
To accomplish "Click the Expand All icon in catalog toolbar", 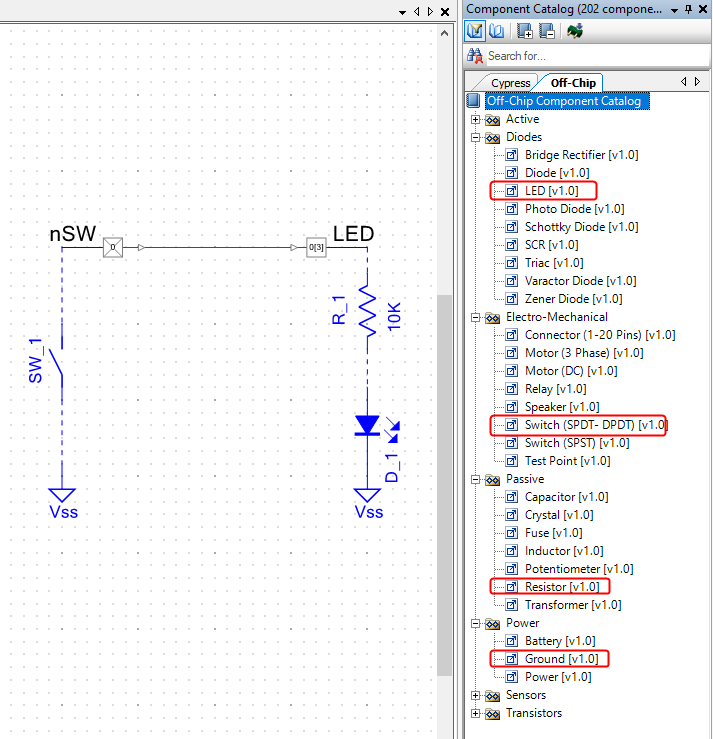I will 525,31.
